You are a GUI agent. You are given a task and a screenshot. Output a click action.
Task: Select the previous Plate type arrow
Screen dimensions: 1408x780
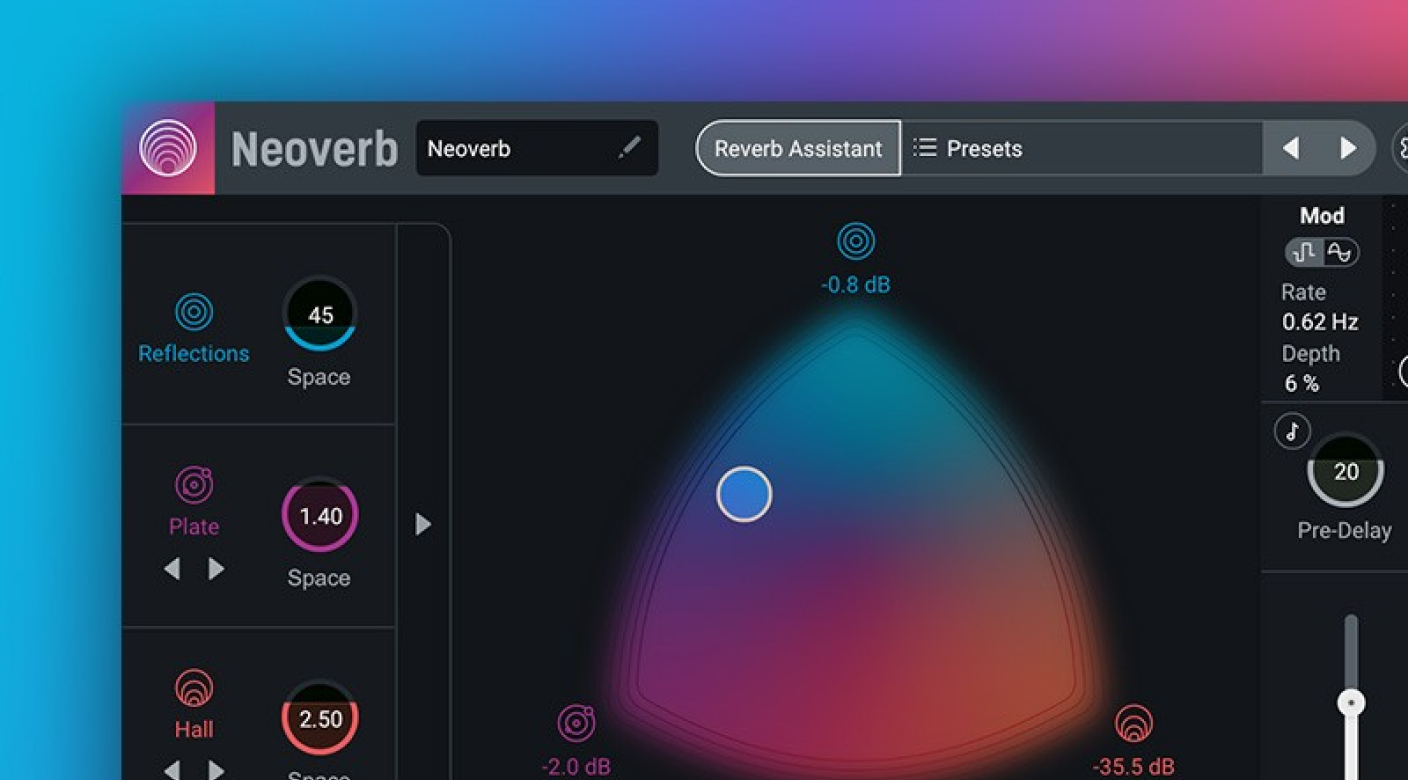coord(172,569)
